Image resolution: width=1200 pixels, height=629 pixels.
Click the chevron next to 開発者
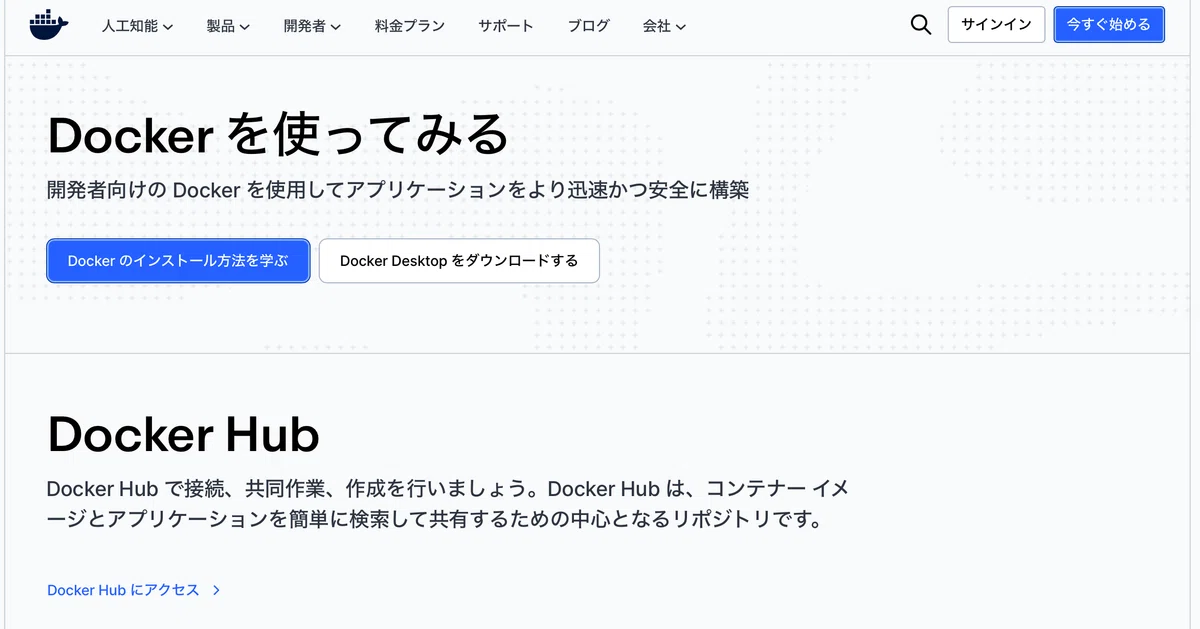pyautogui.click(x=335, y=27)
